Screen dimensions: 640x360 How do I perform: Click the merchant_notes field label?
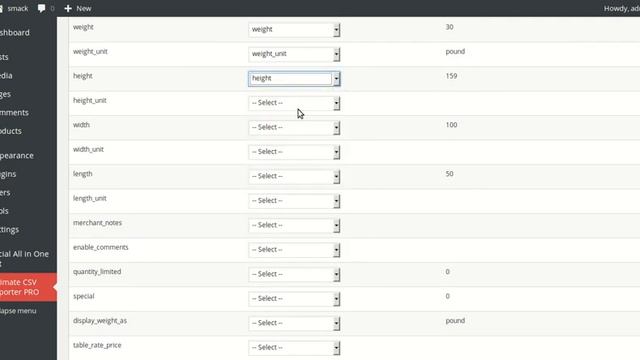(97, 223)
